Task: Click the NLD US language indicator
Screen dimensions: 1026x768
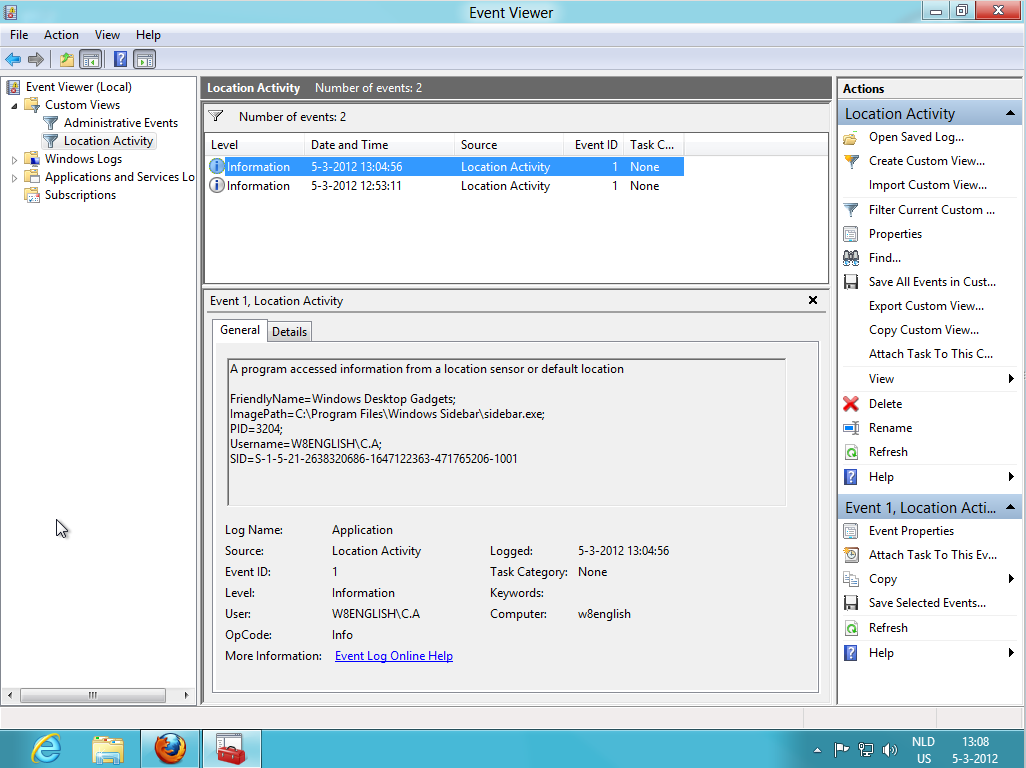Action: point(923,750)
